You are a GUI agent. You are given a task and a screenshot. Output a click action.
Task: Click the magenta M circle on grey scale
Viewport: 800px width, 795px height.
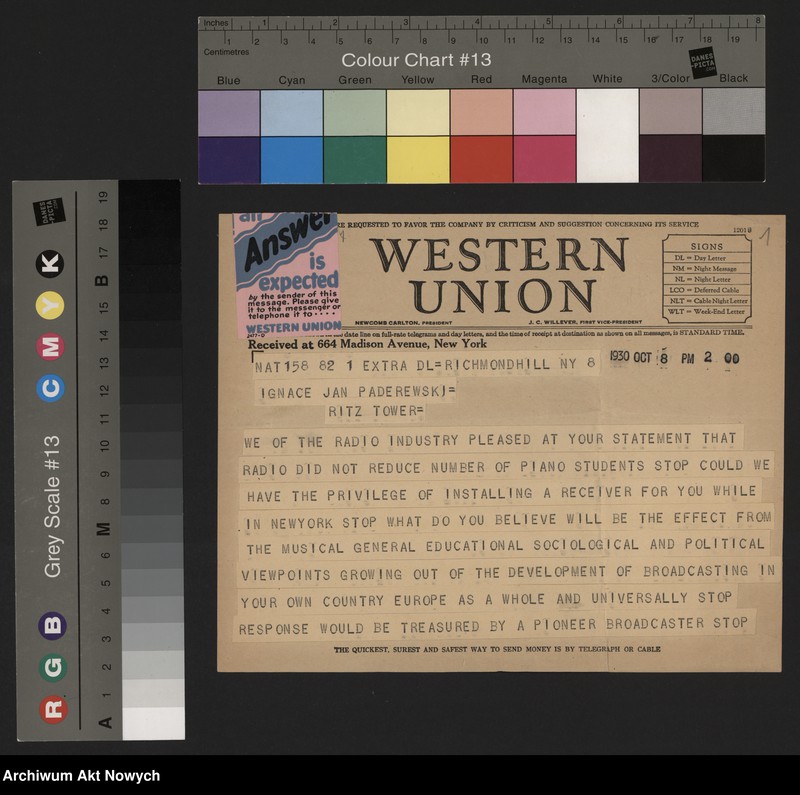[50, 346]
